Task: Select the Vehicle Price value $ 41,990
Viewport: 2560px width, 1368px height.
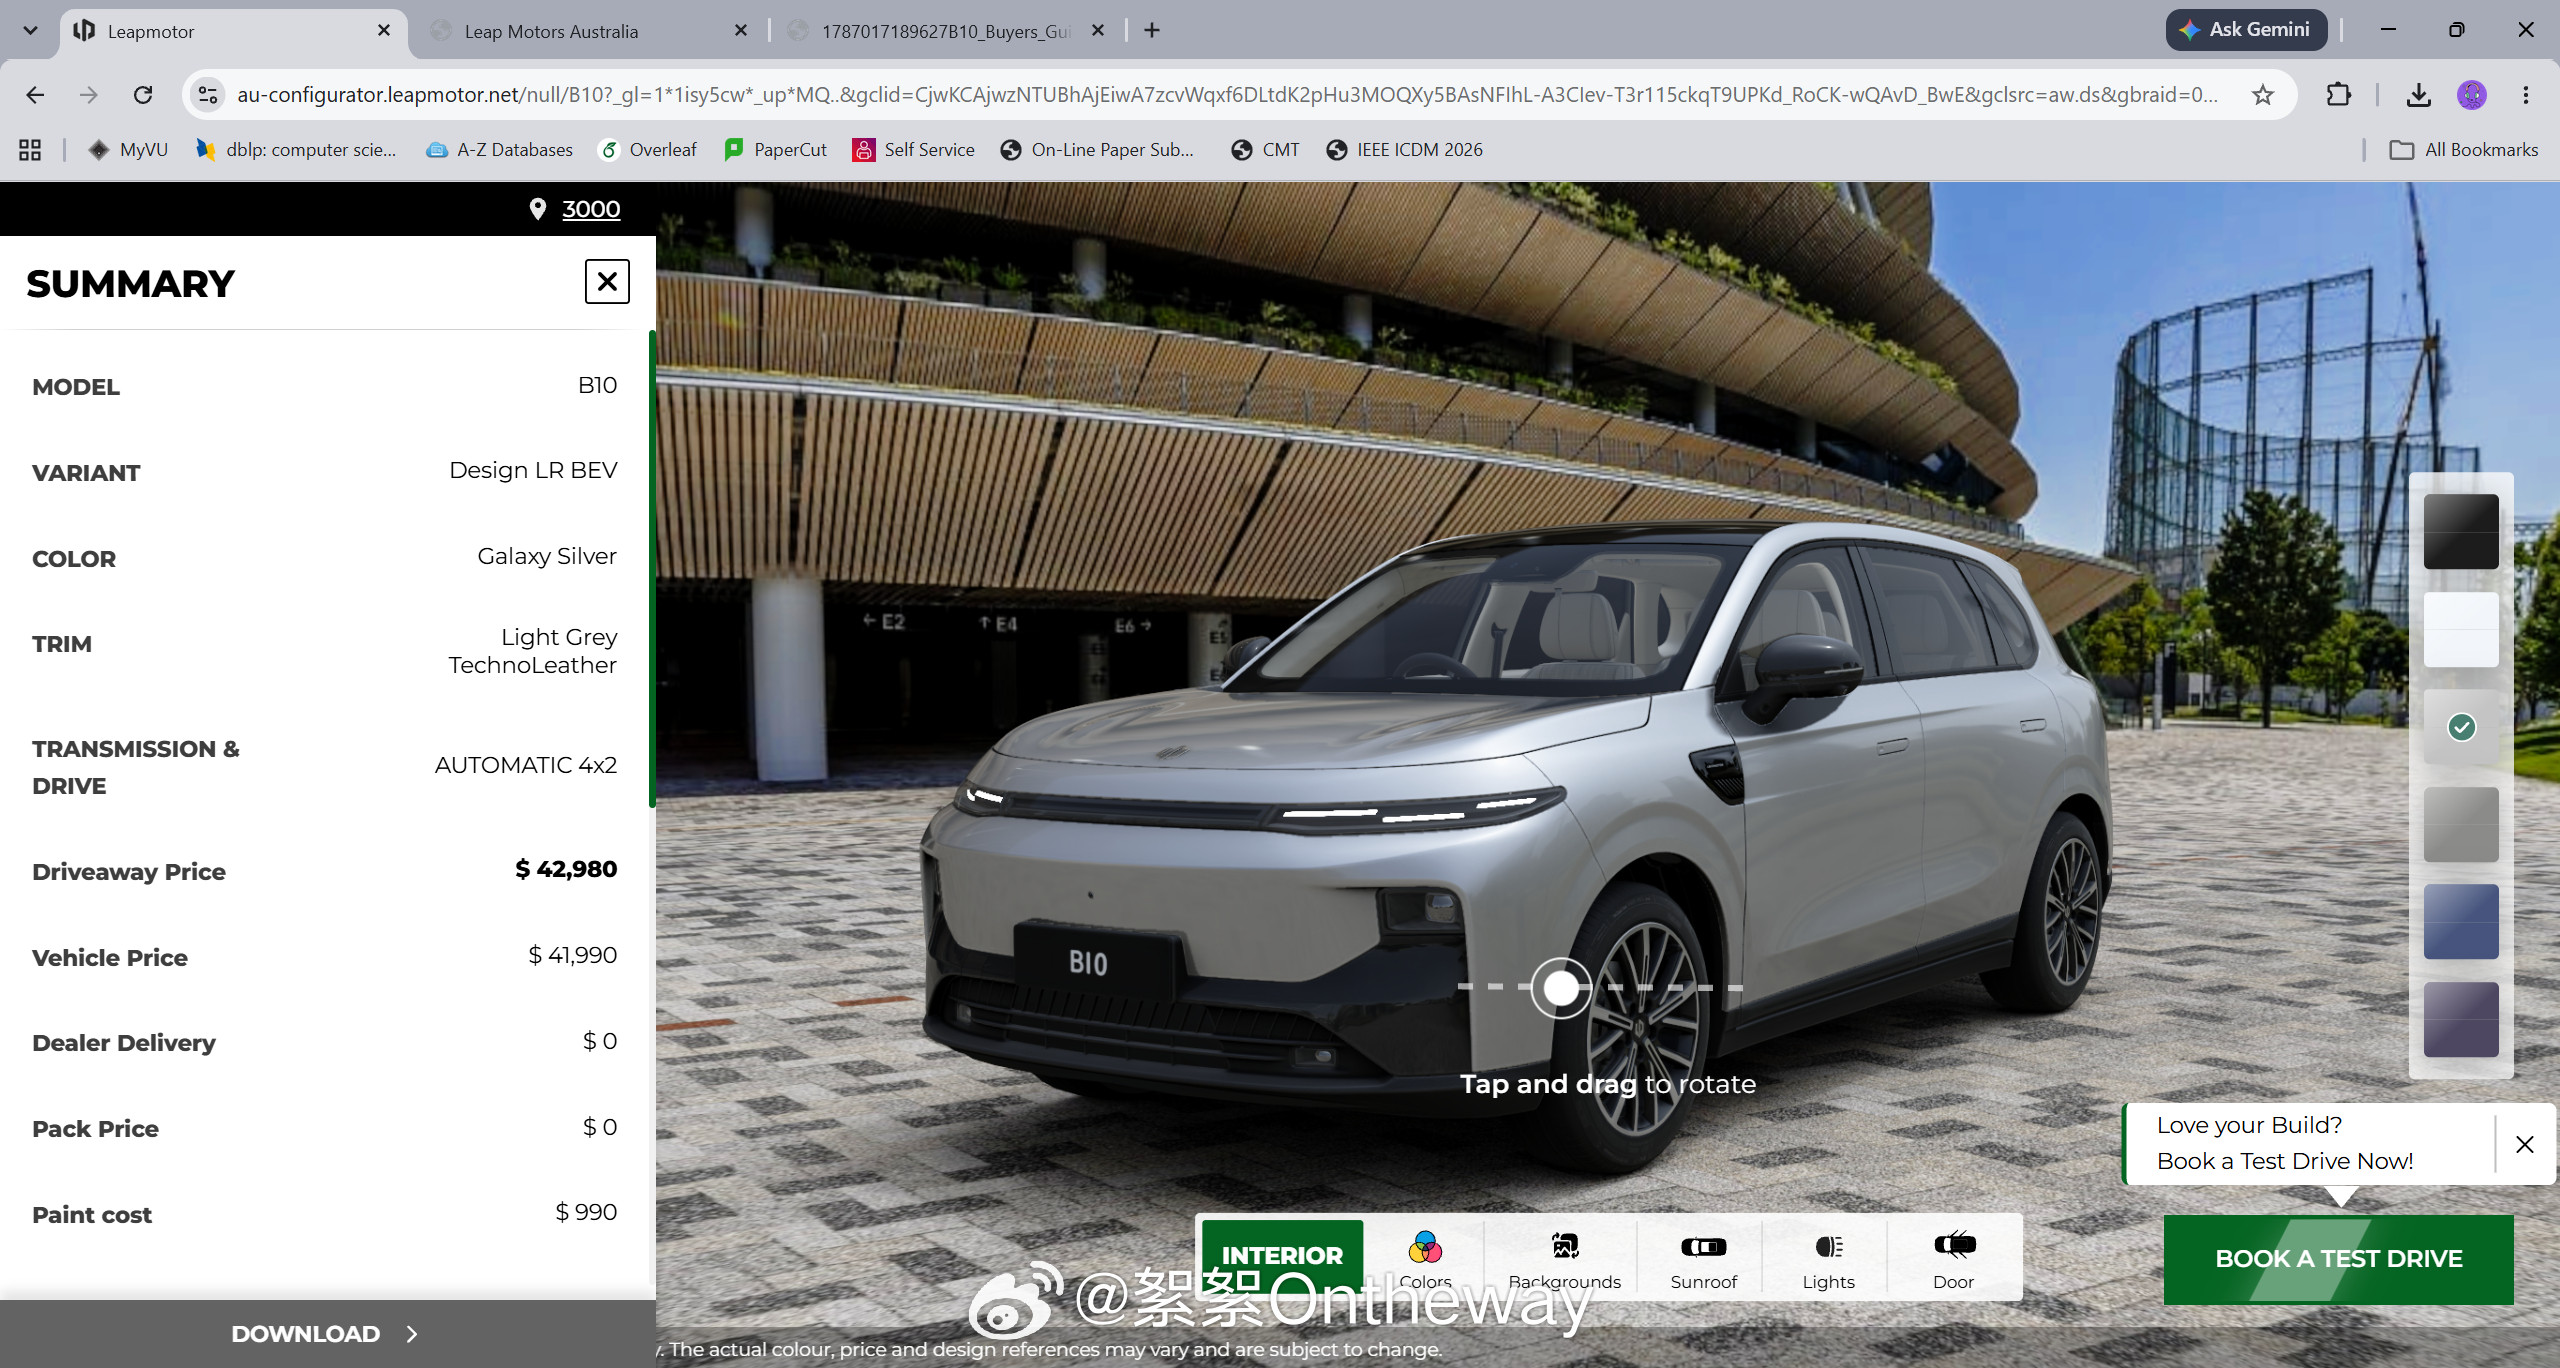Action: [x=573, y=956]
